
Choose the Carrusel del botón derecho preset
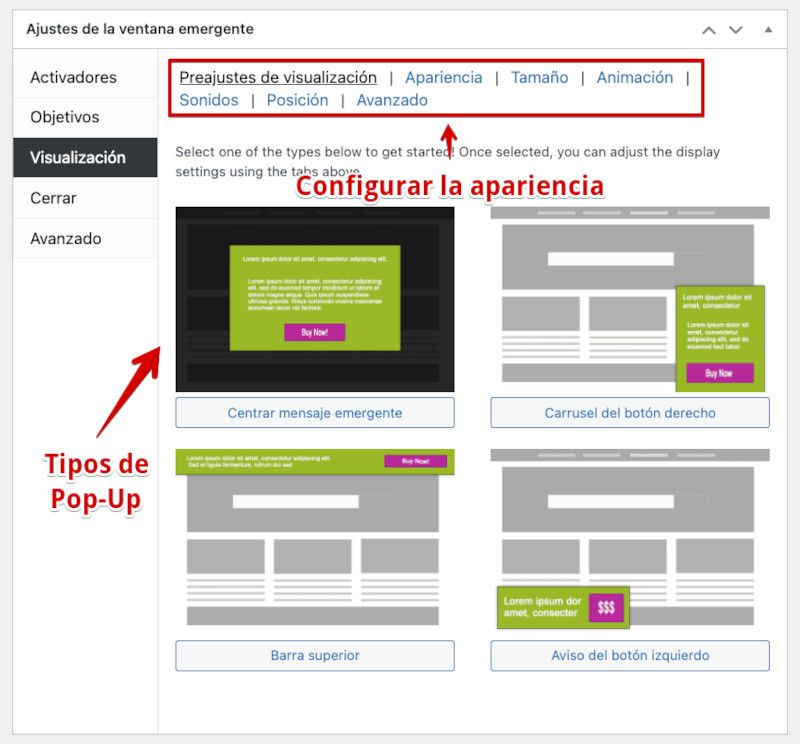[x=629, y=412]
